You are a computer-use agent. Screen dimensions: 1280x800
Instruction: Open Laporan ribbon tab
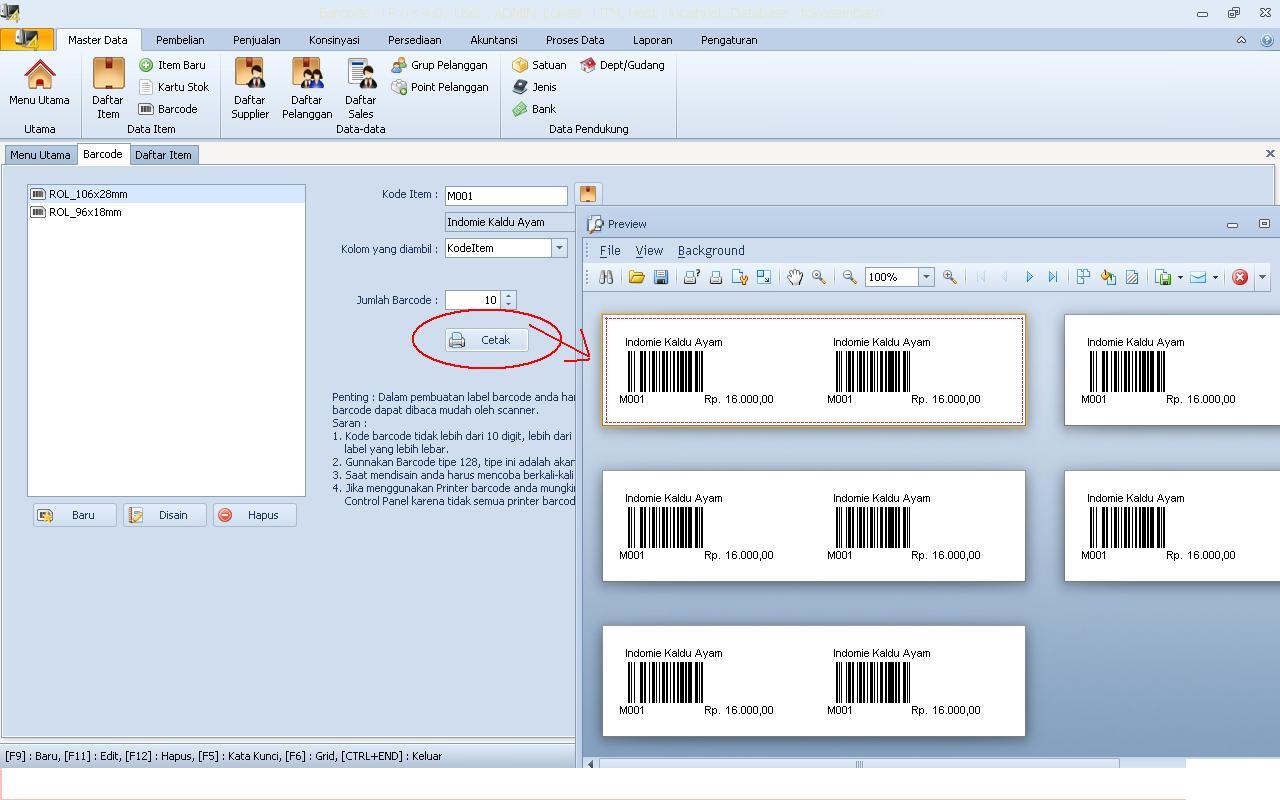pyautogui.click(x=653, y=40)
